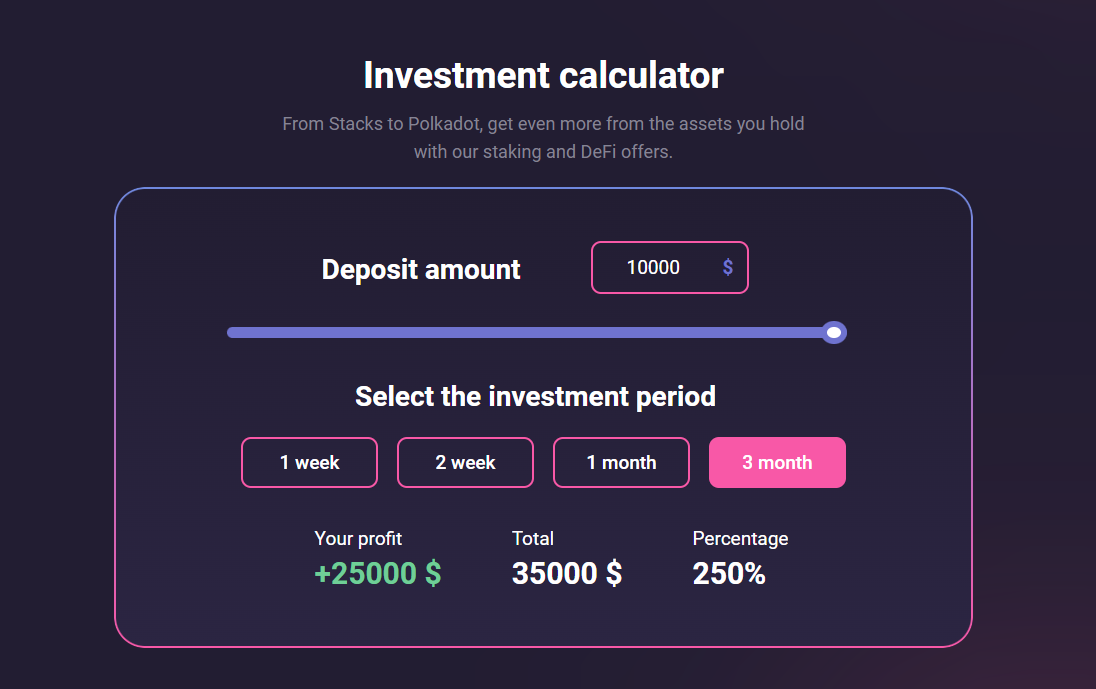The height and width of the screenshot is (689, 1096).
Task: Click the dollar sign after the 35000 total
Action: (x=612, y=574)
